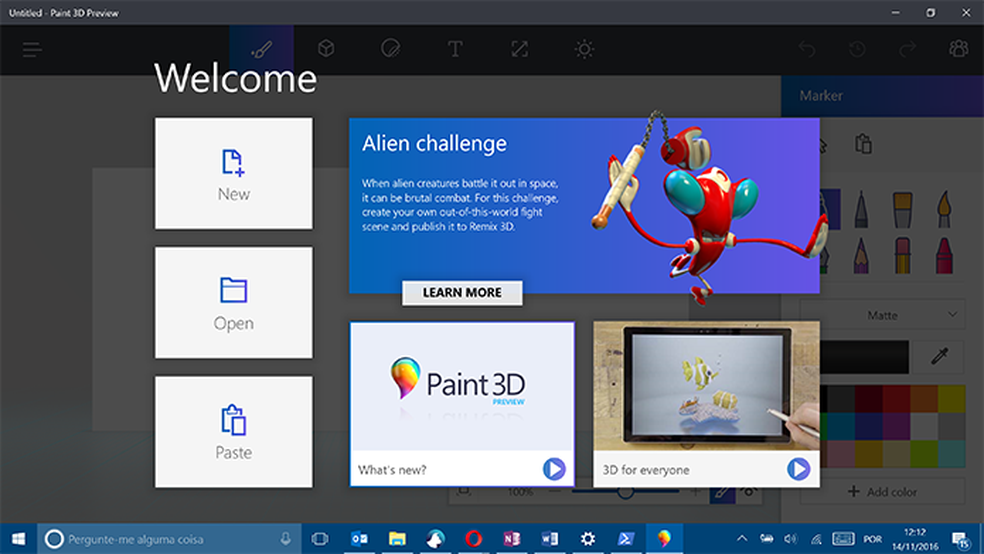Open the Opera browser from the taskbar
The image size is (984, 554).
click(x=474, y=538)
